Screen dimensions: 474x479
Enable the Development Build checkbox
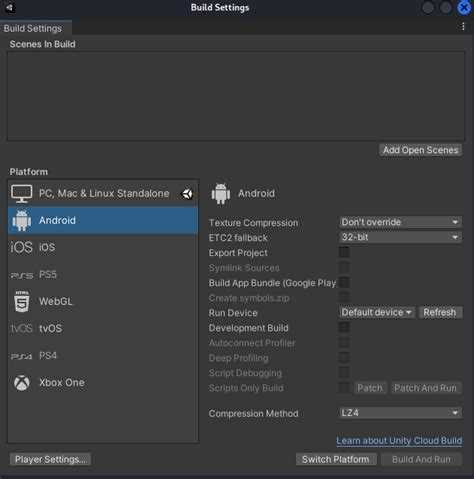[344, 328]
